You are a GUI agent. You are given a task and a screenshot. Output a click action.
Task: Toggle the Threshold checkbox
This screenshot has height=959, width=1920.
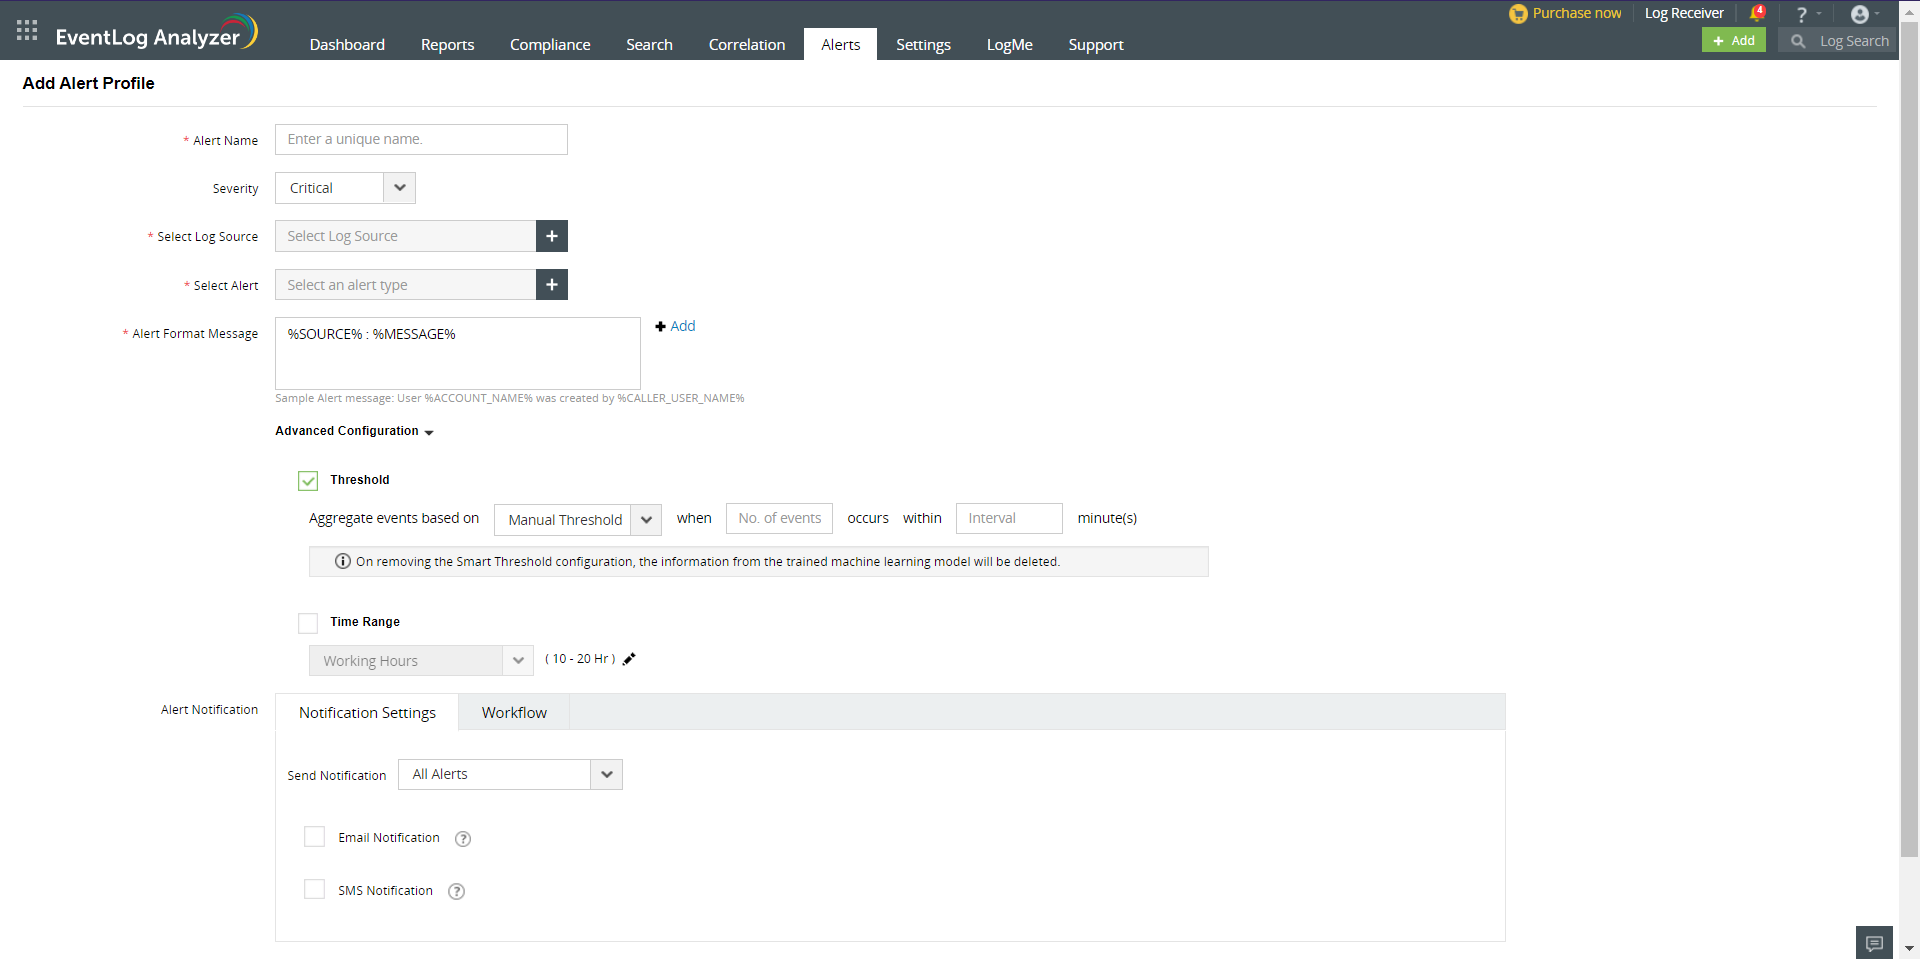[308, 481]
